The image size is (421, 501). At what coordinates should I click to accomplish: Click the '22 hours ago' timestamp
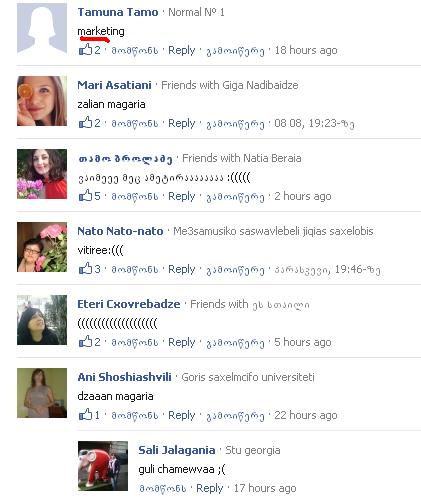pos(306,415)
